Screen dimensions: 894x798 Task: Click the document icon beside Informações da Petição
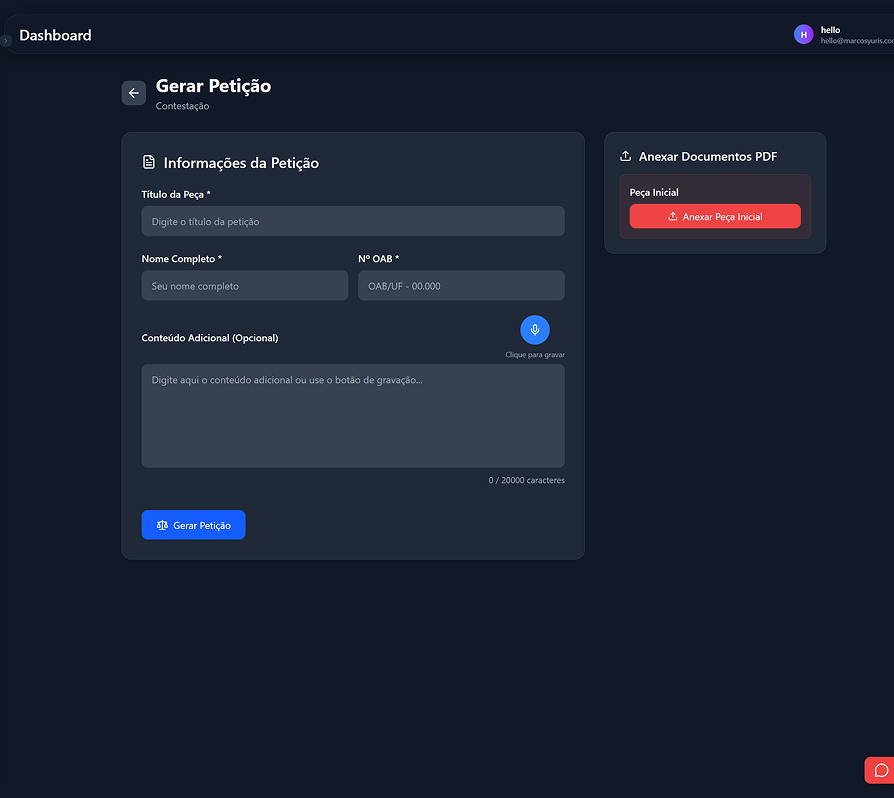click(149, 162)
